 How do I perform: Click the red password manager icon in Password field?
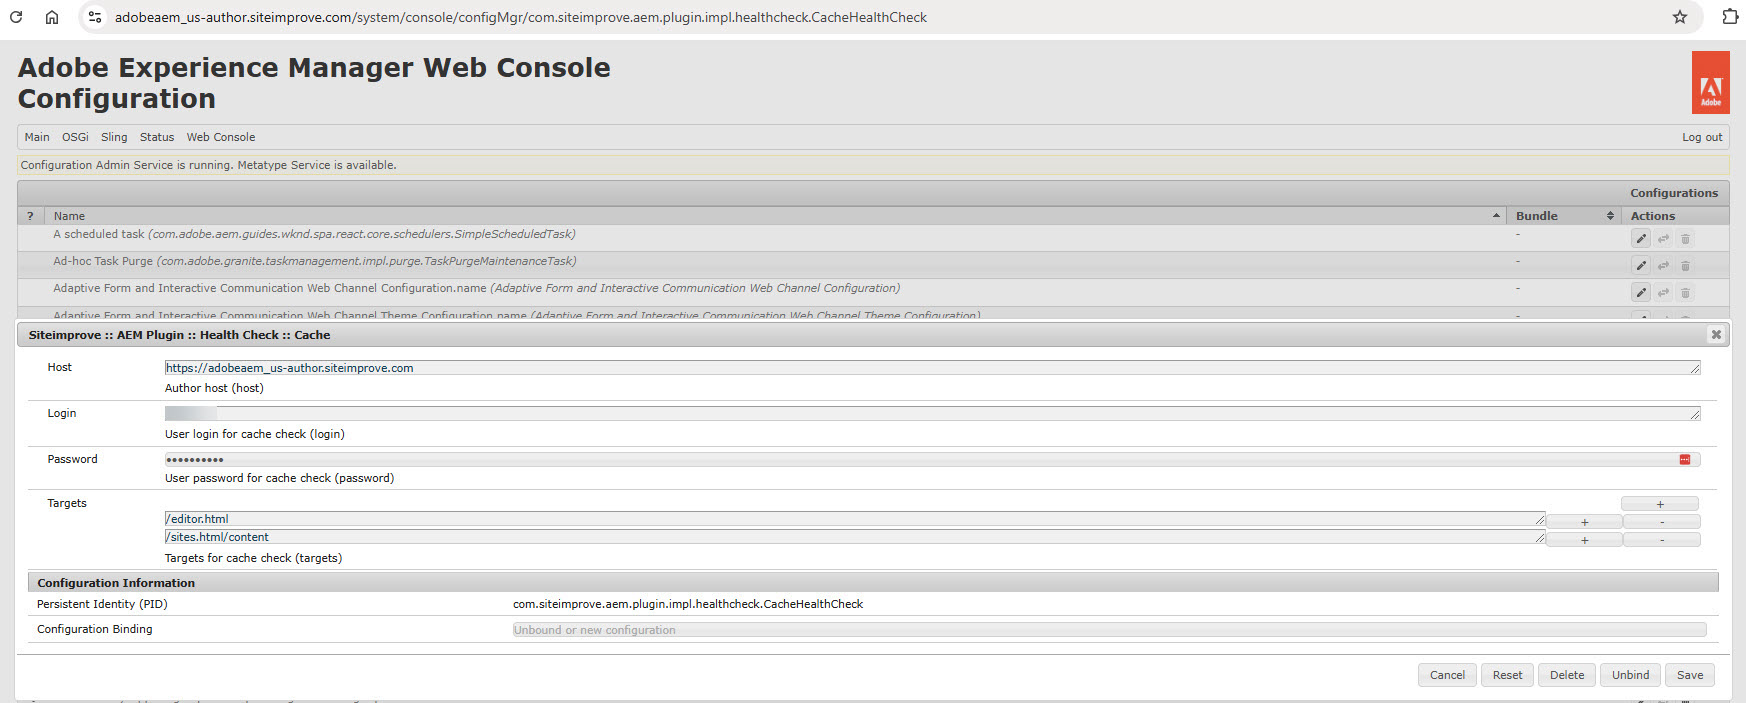click(x=1685, y=459)
